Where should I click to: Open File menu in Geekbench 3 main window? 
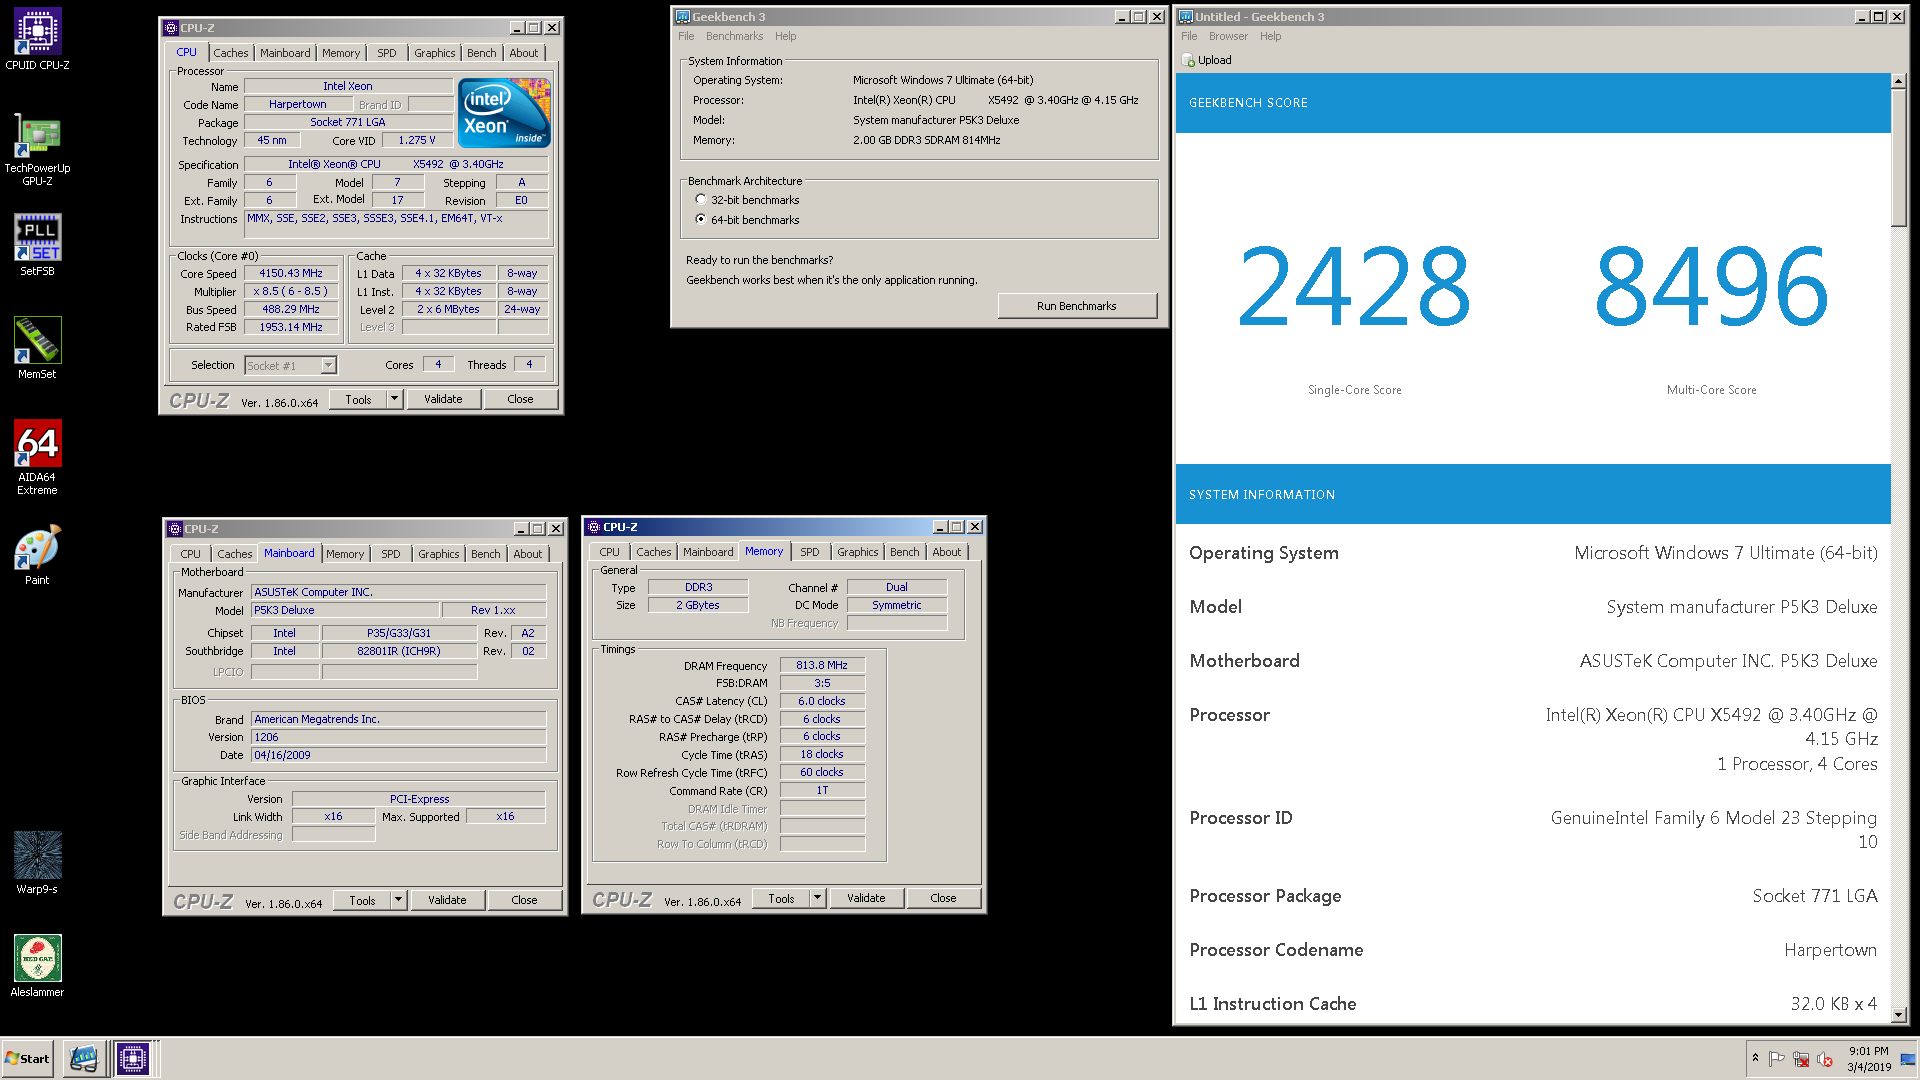(686, 36)
